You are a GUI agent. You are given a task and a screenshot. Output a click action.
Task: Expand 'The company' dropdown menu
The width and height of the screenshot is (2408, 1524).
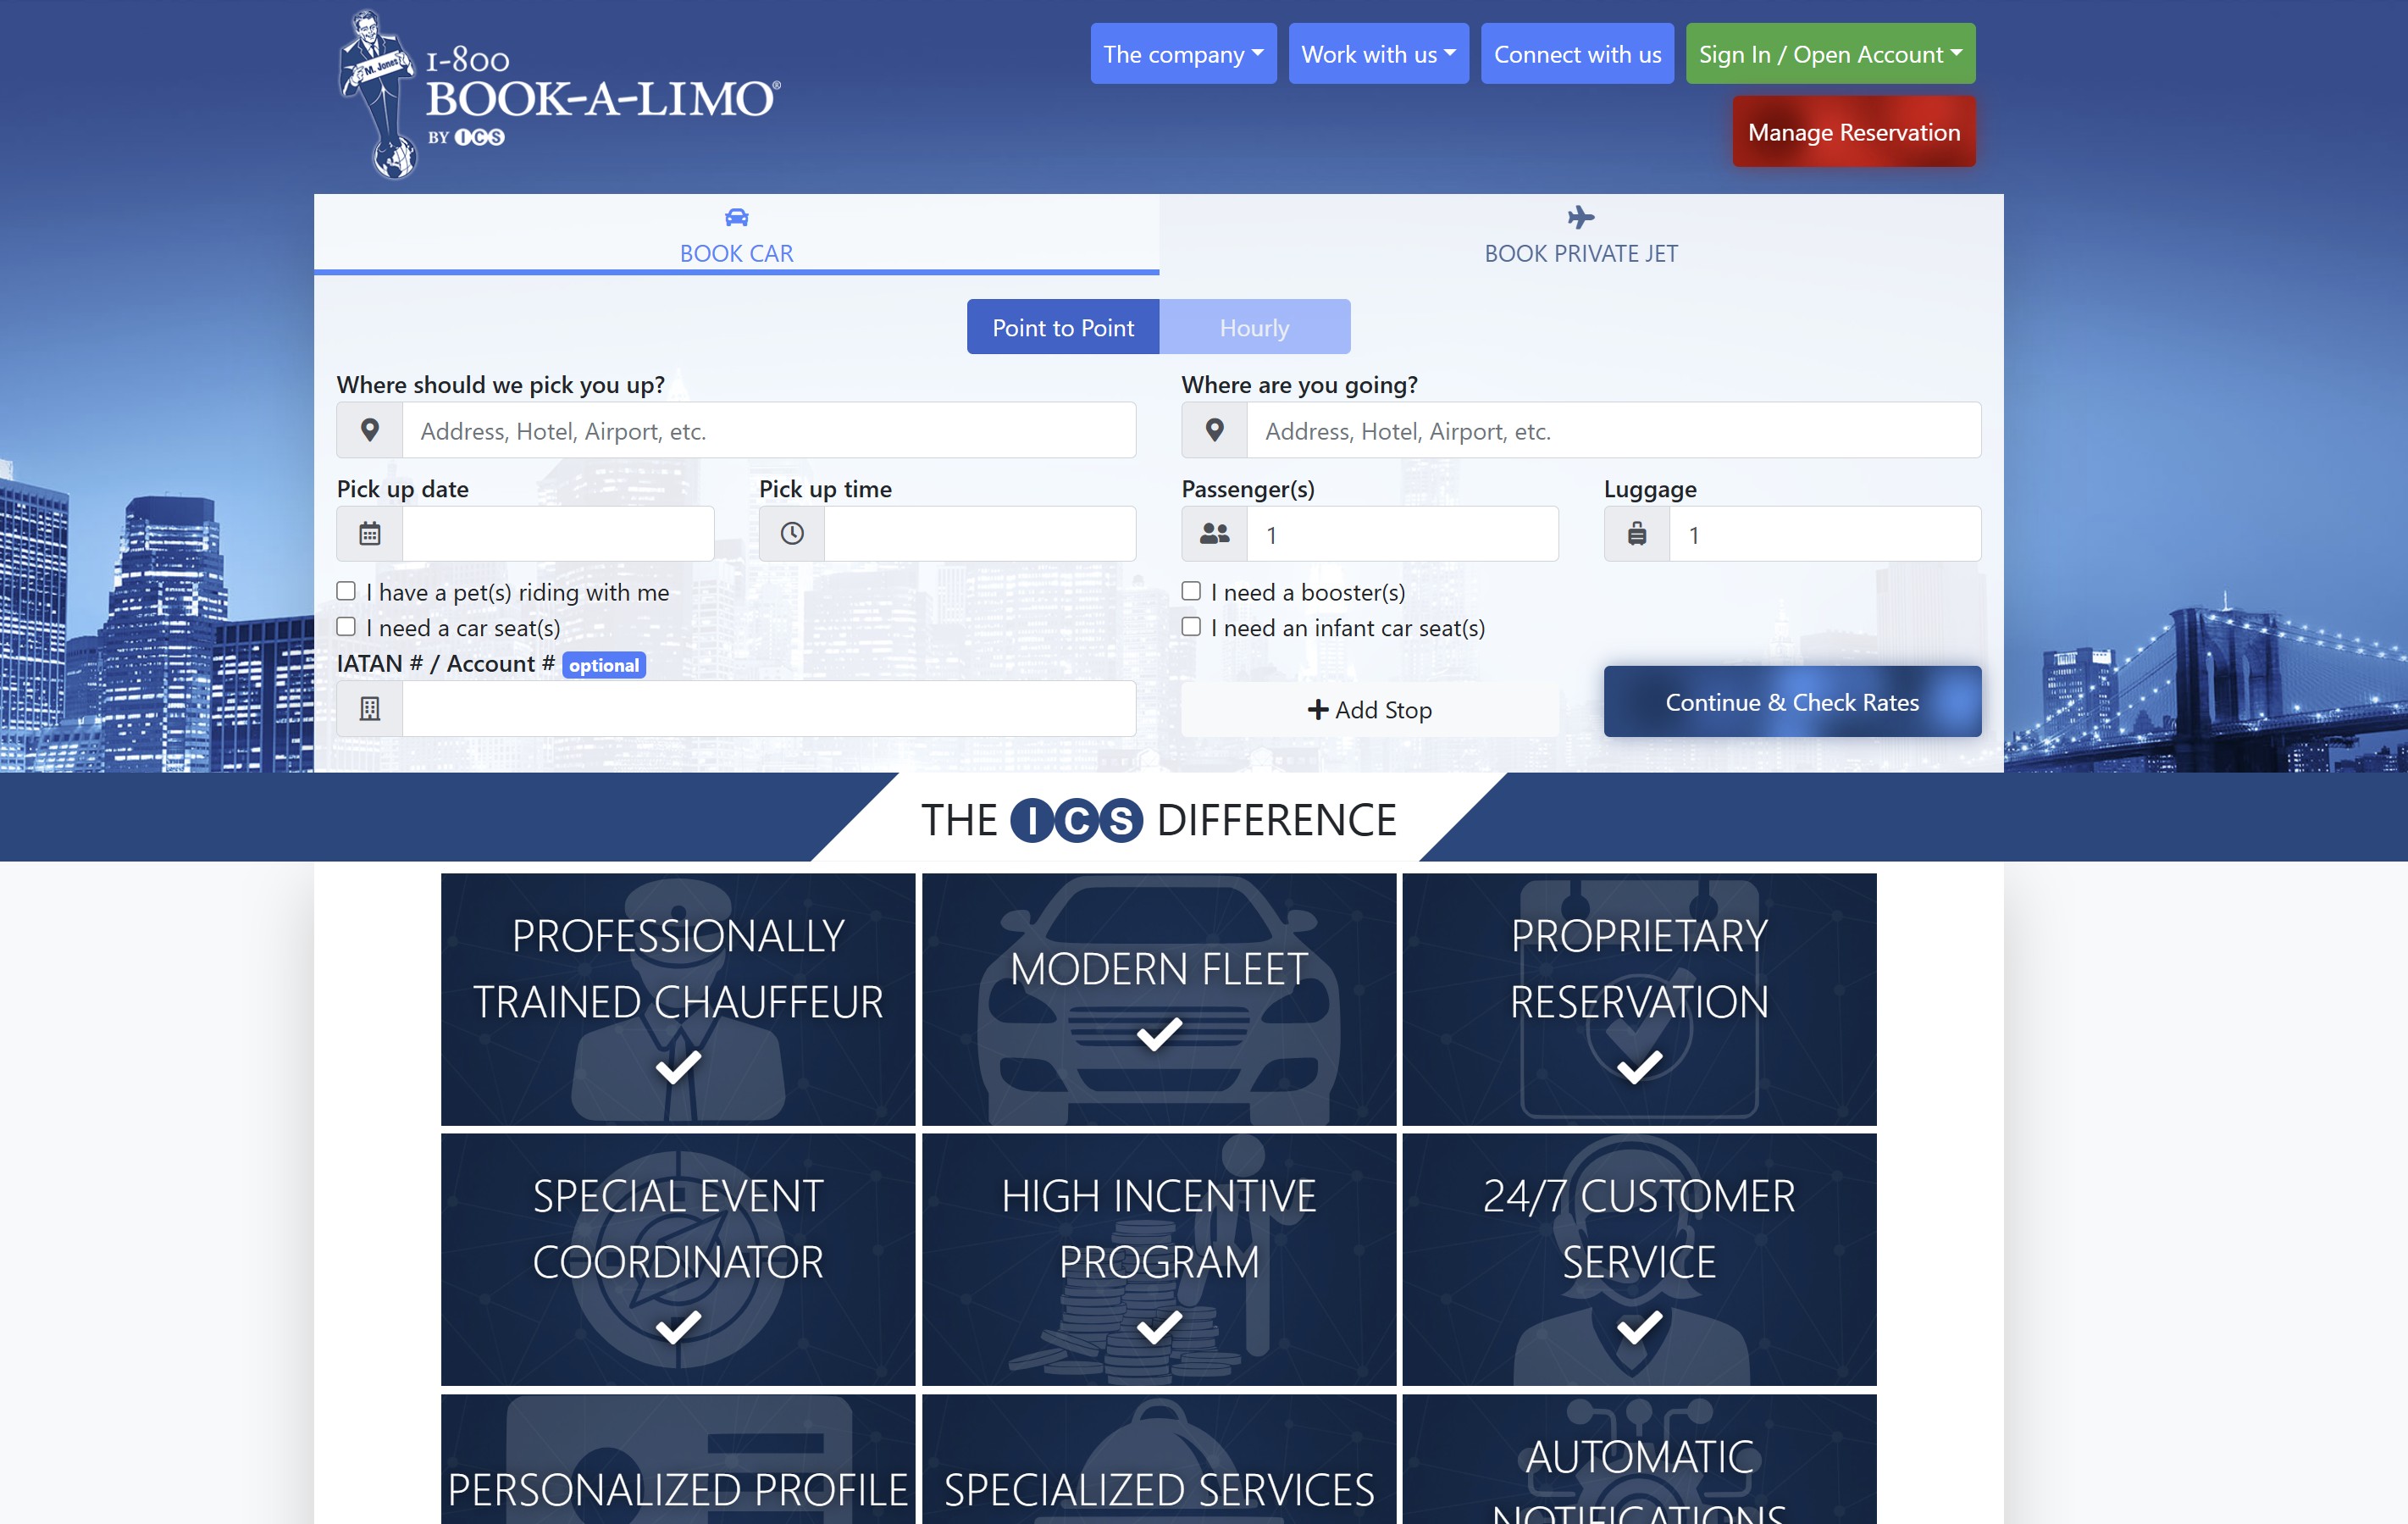(1183, 54)
